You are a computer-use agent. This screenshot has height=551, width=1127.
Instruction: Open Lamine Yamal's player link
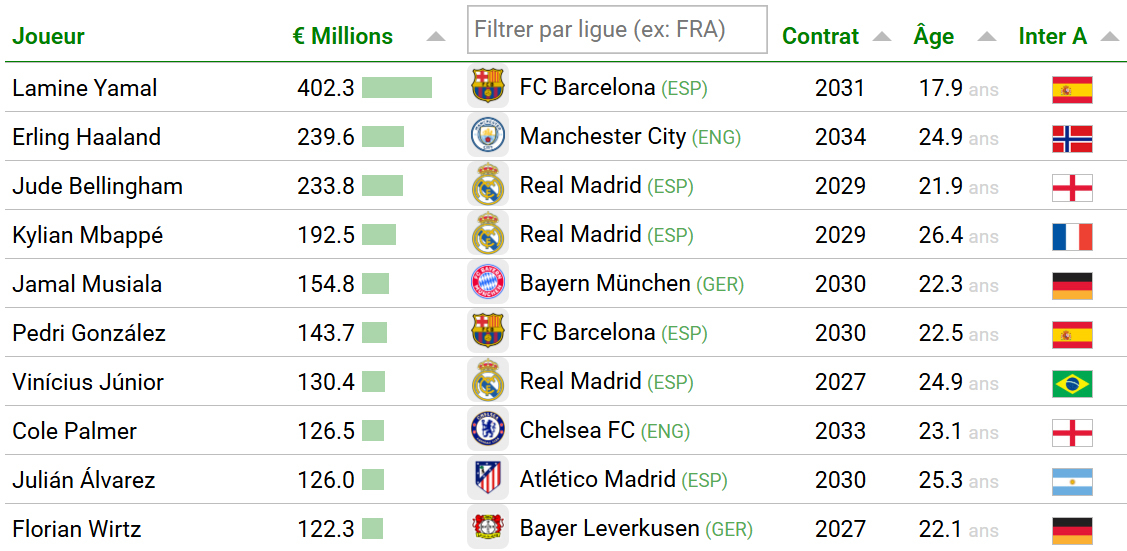click(x=85, y=88)
